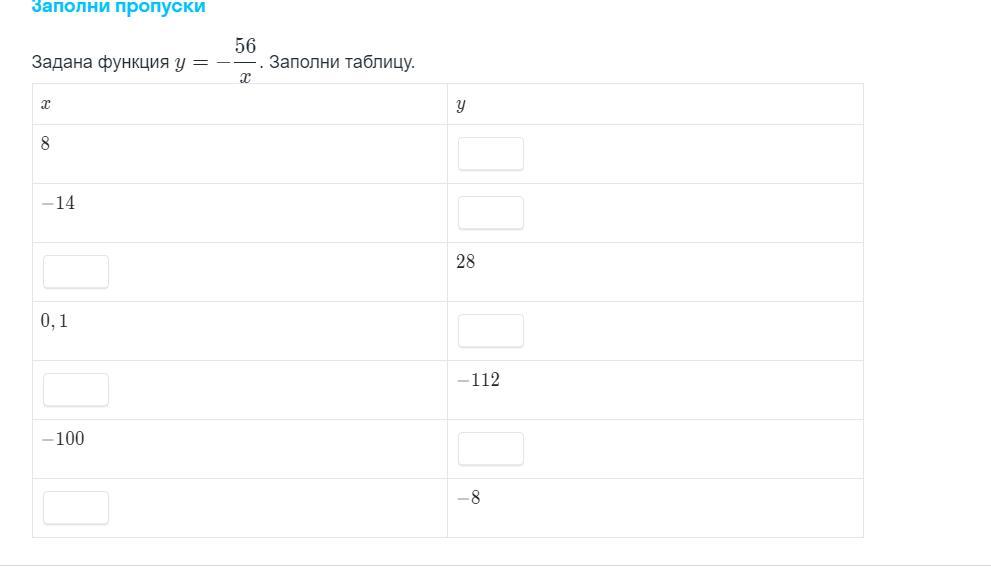Image resolution: width=991 pixels, height=576 pixels.
Task: Click the fraction 56/x in the formula
Action: (245, 61)
